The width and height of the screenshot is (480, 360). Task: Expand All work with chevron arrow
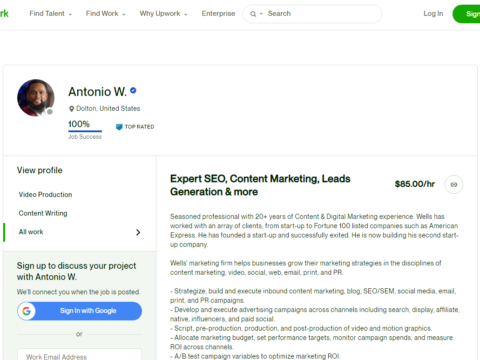click(138, 232)
